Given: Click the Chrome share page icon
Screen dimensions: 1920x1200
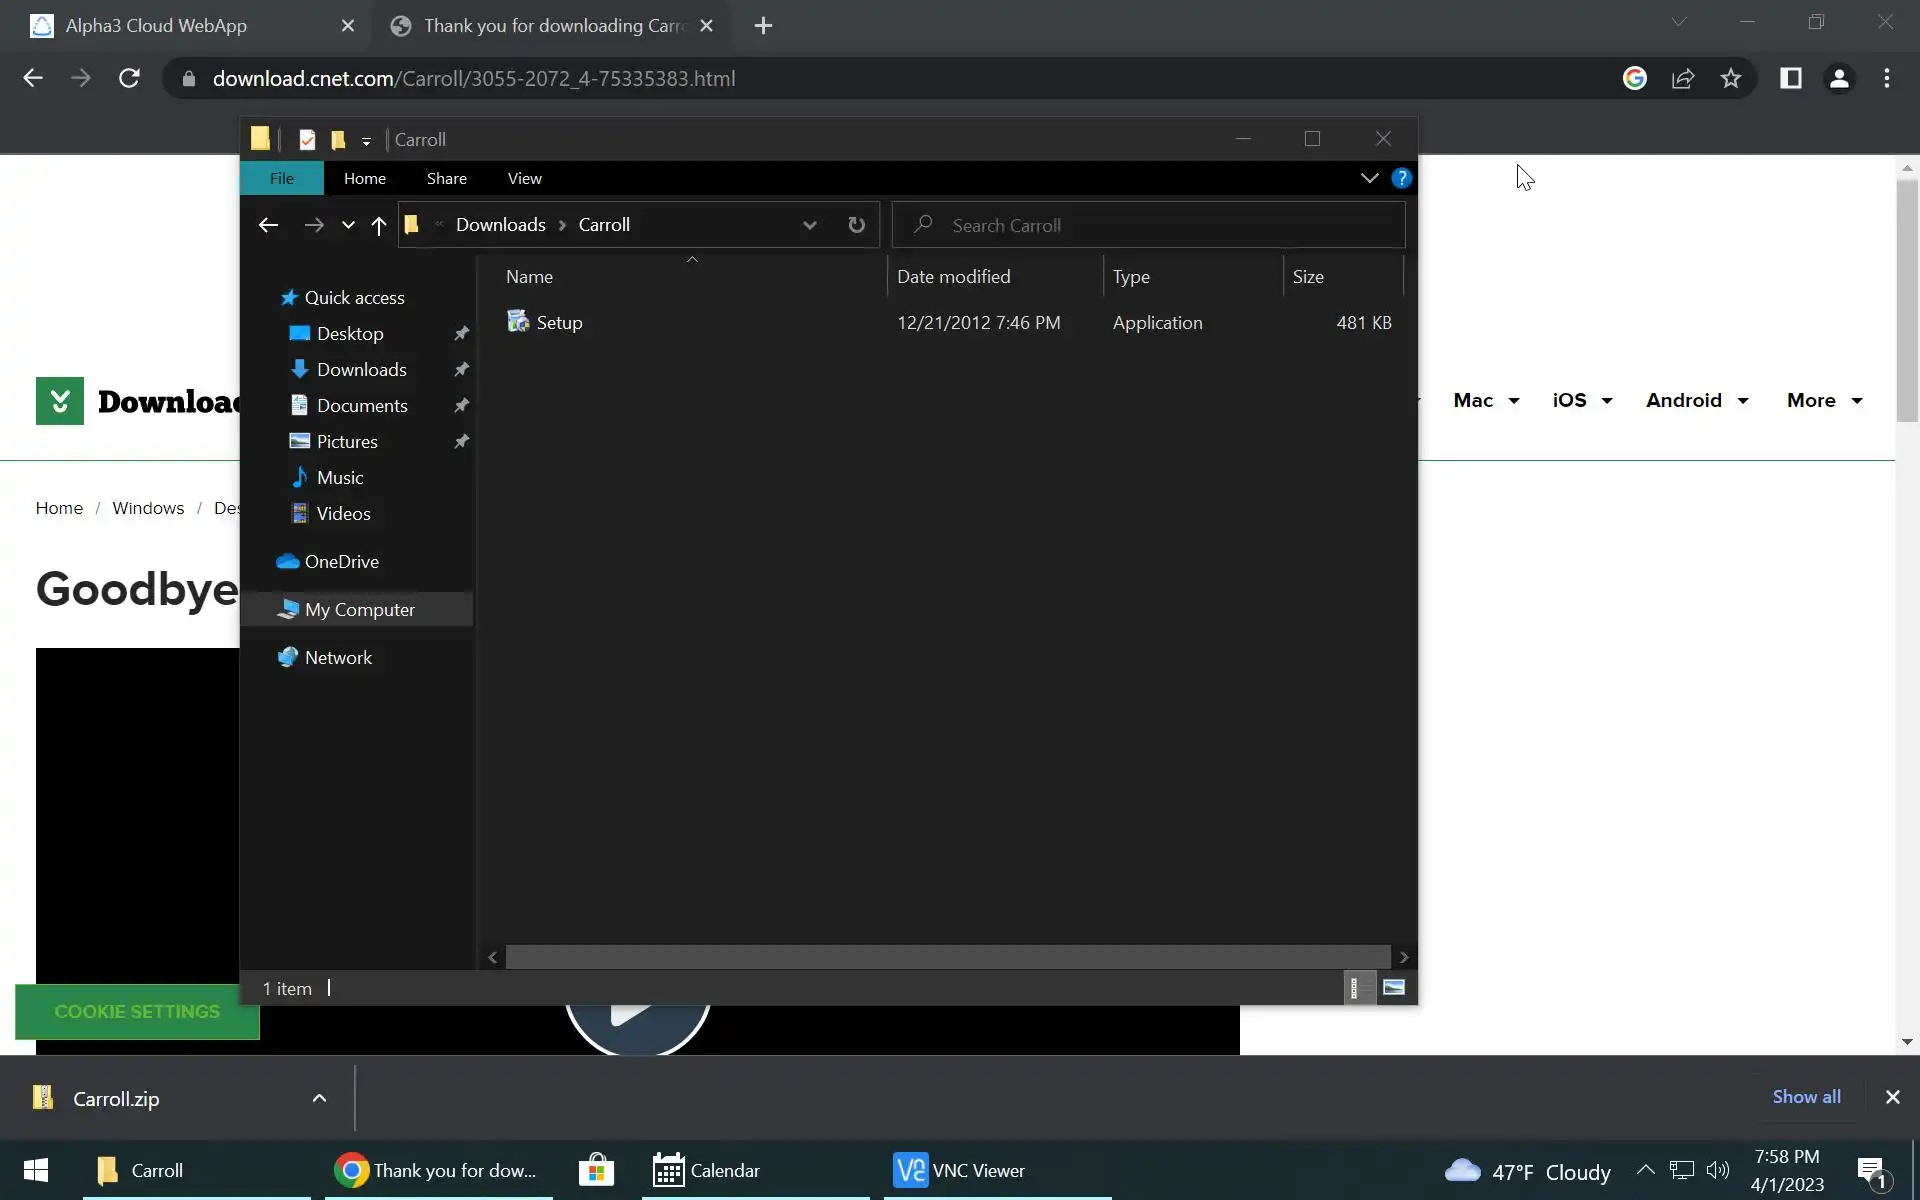Looking at the screenshot, I should [1683, 79].
